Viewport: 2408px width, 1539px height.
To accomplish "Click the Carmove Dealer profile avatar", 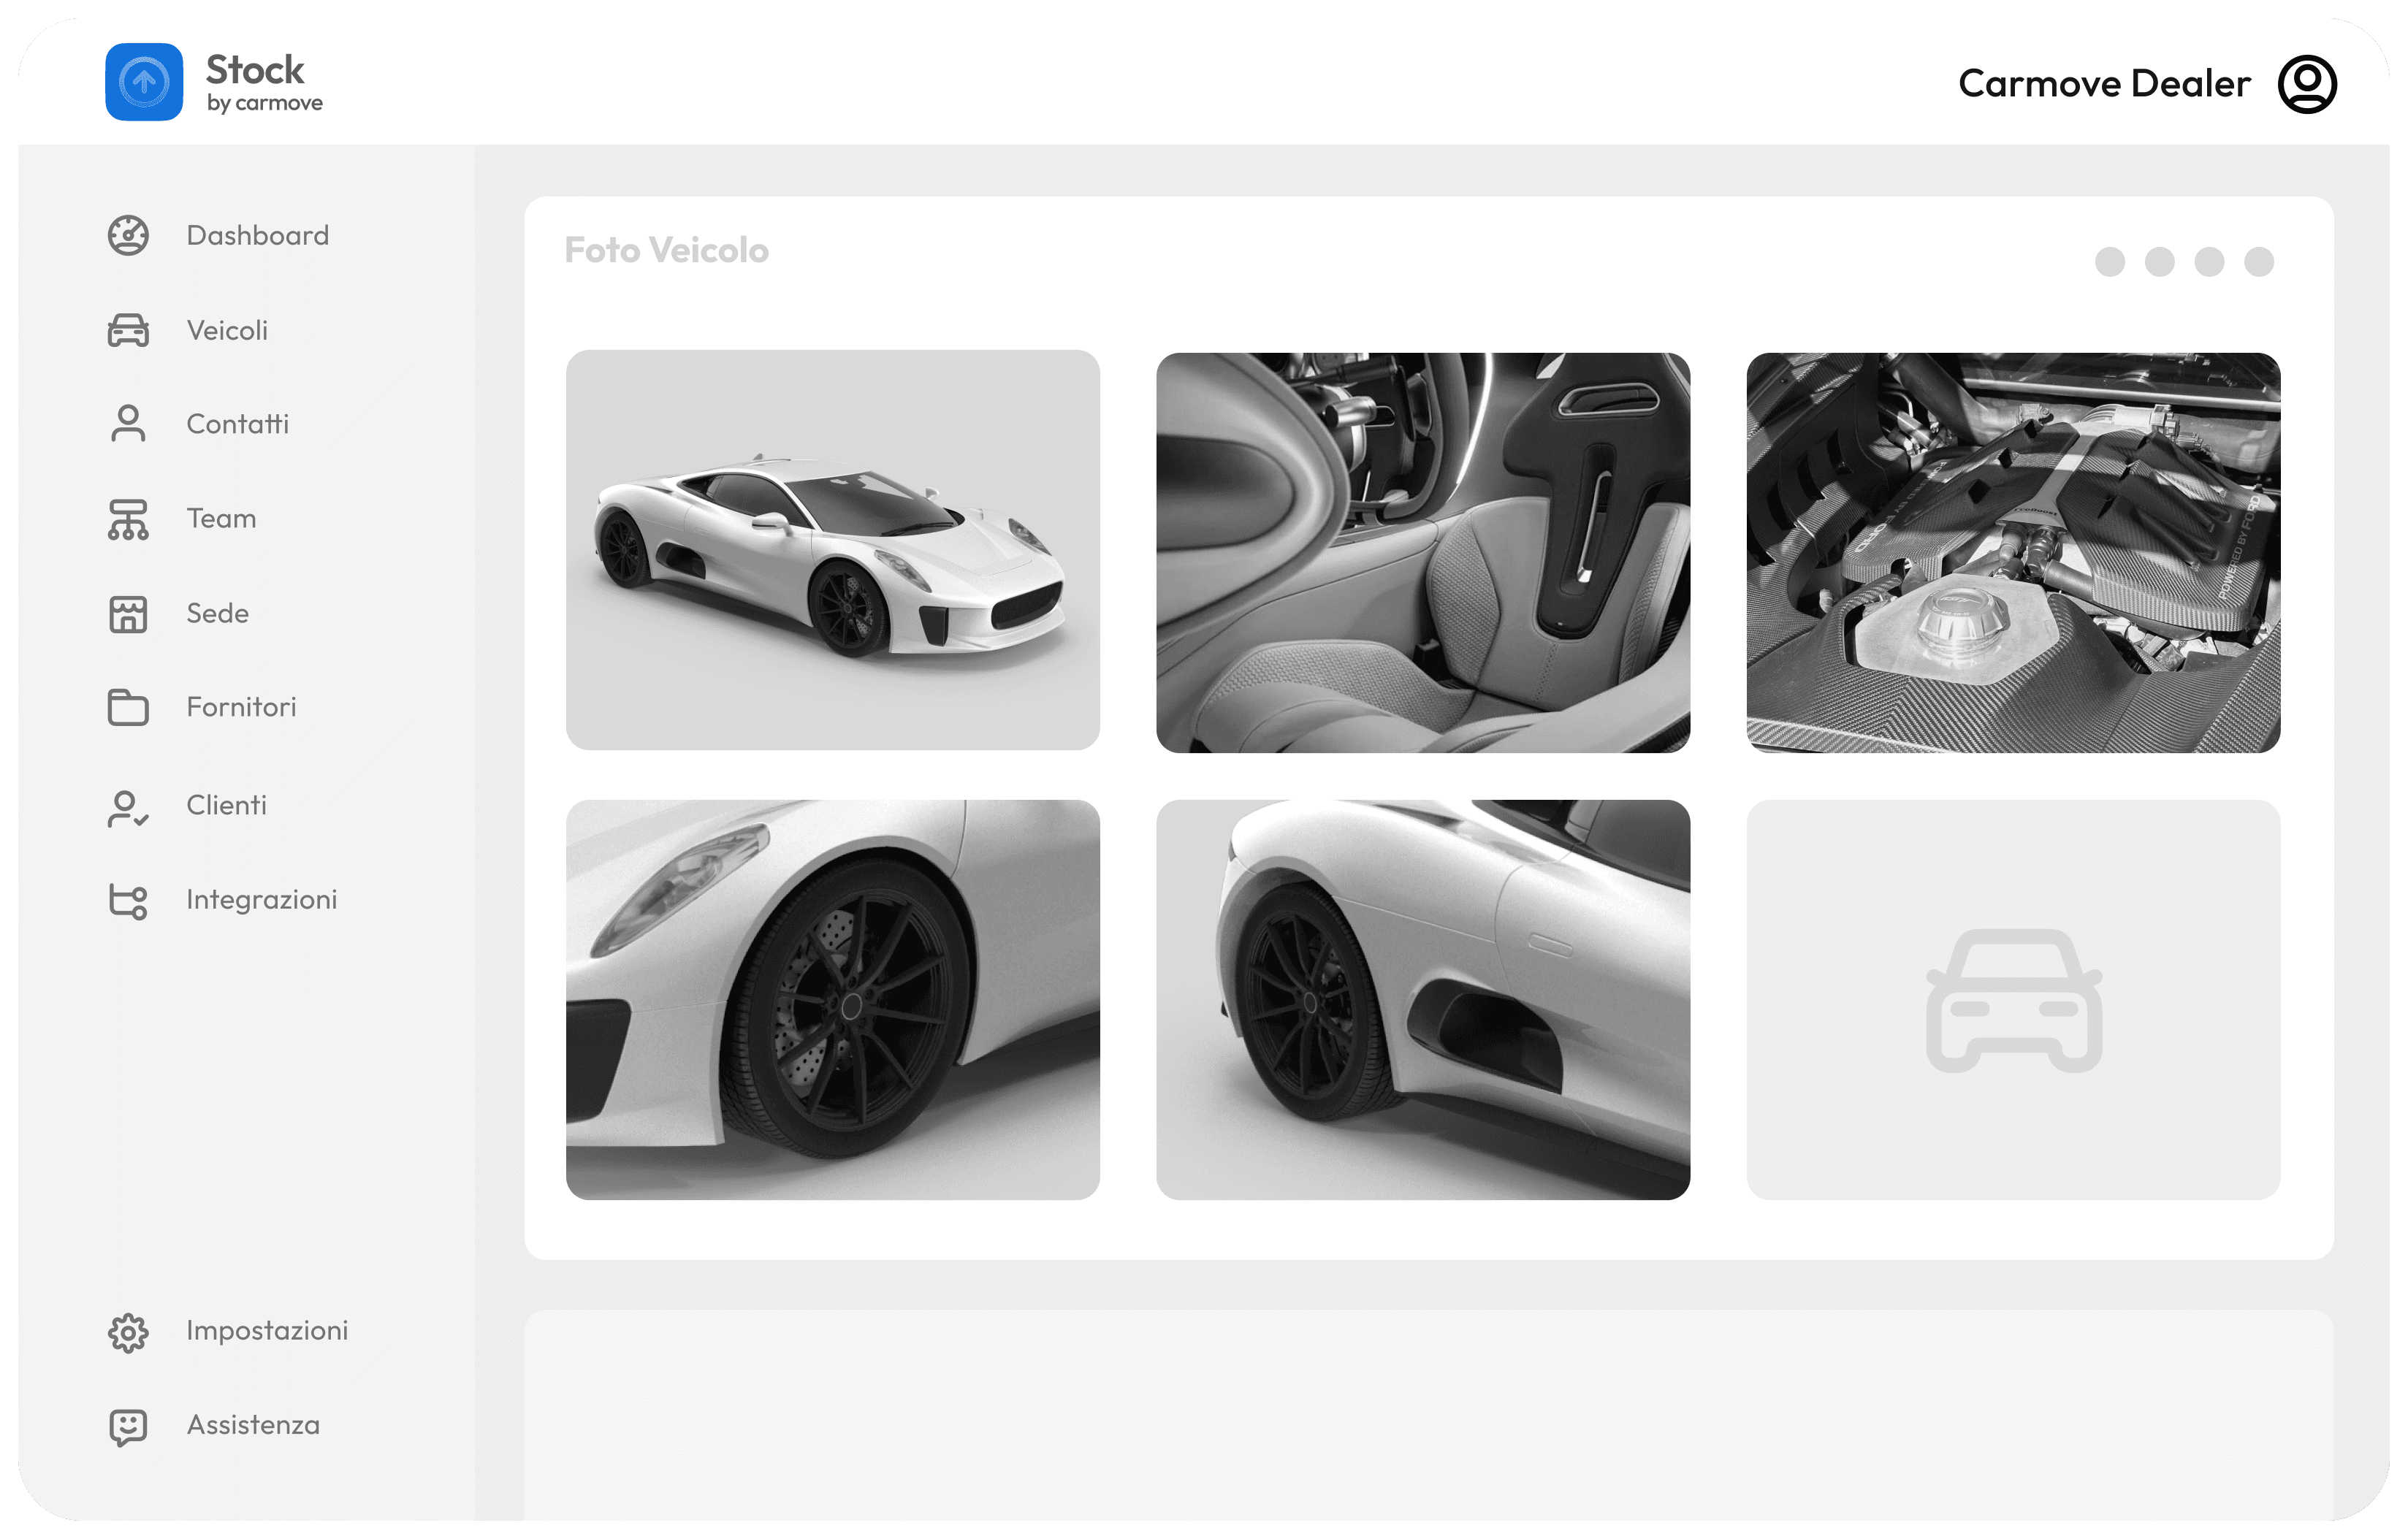I will pos(2307,84).
